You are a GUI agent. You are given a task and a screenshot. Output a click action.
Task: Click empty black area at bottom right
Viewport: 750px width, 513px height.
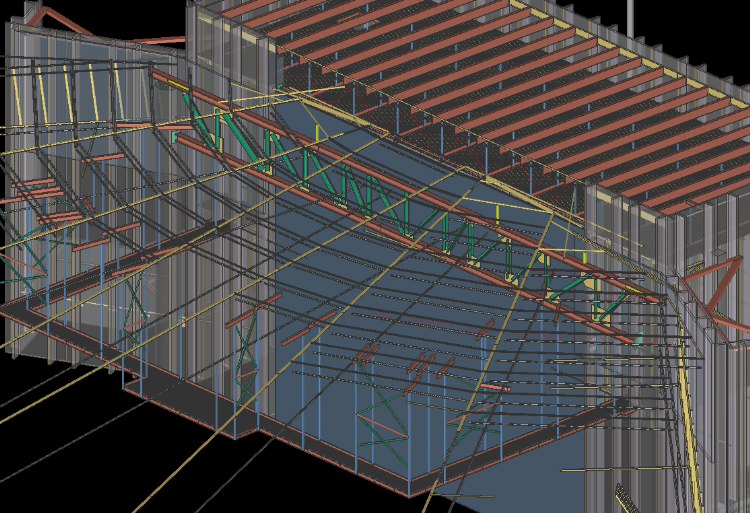560,495
